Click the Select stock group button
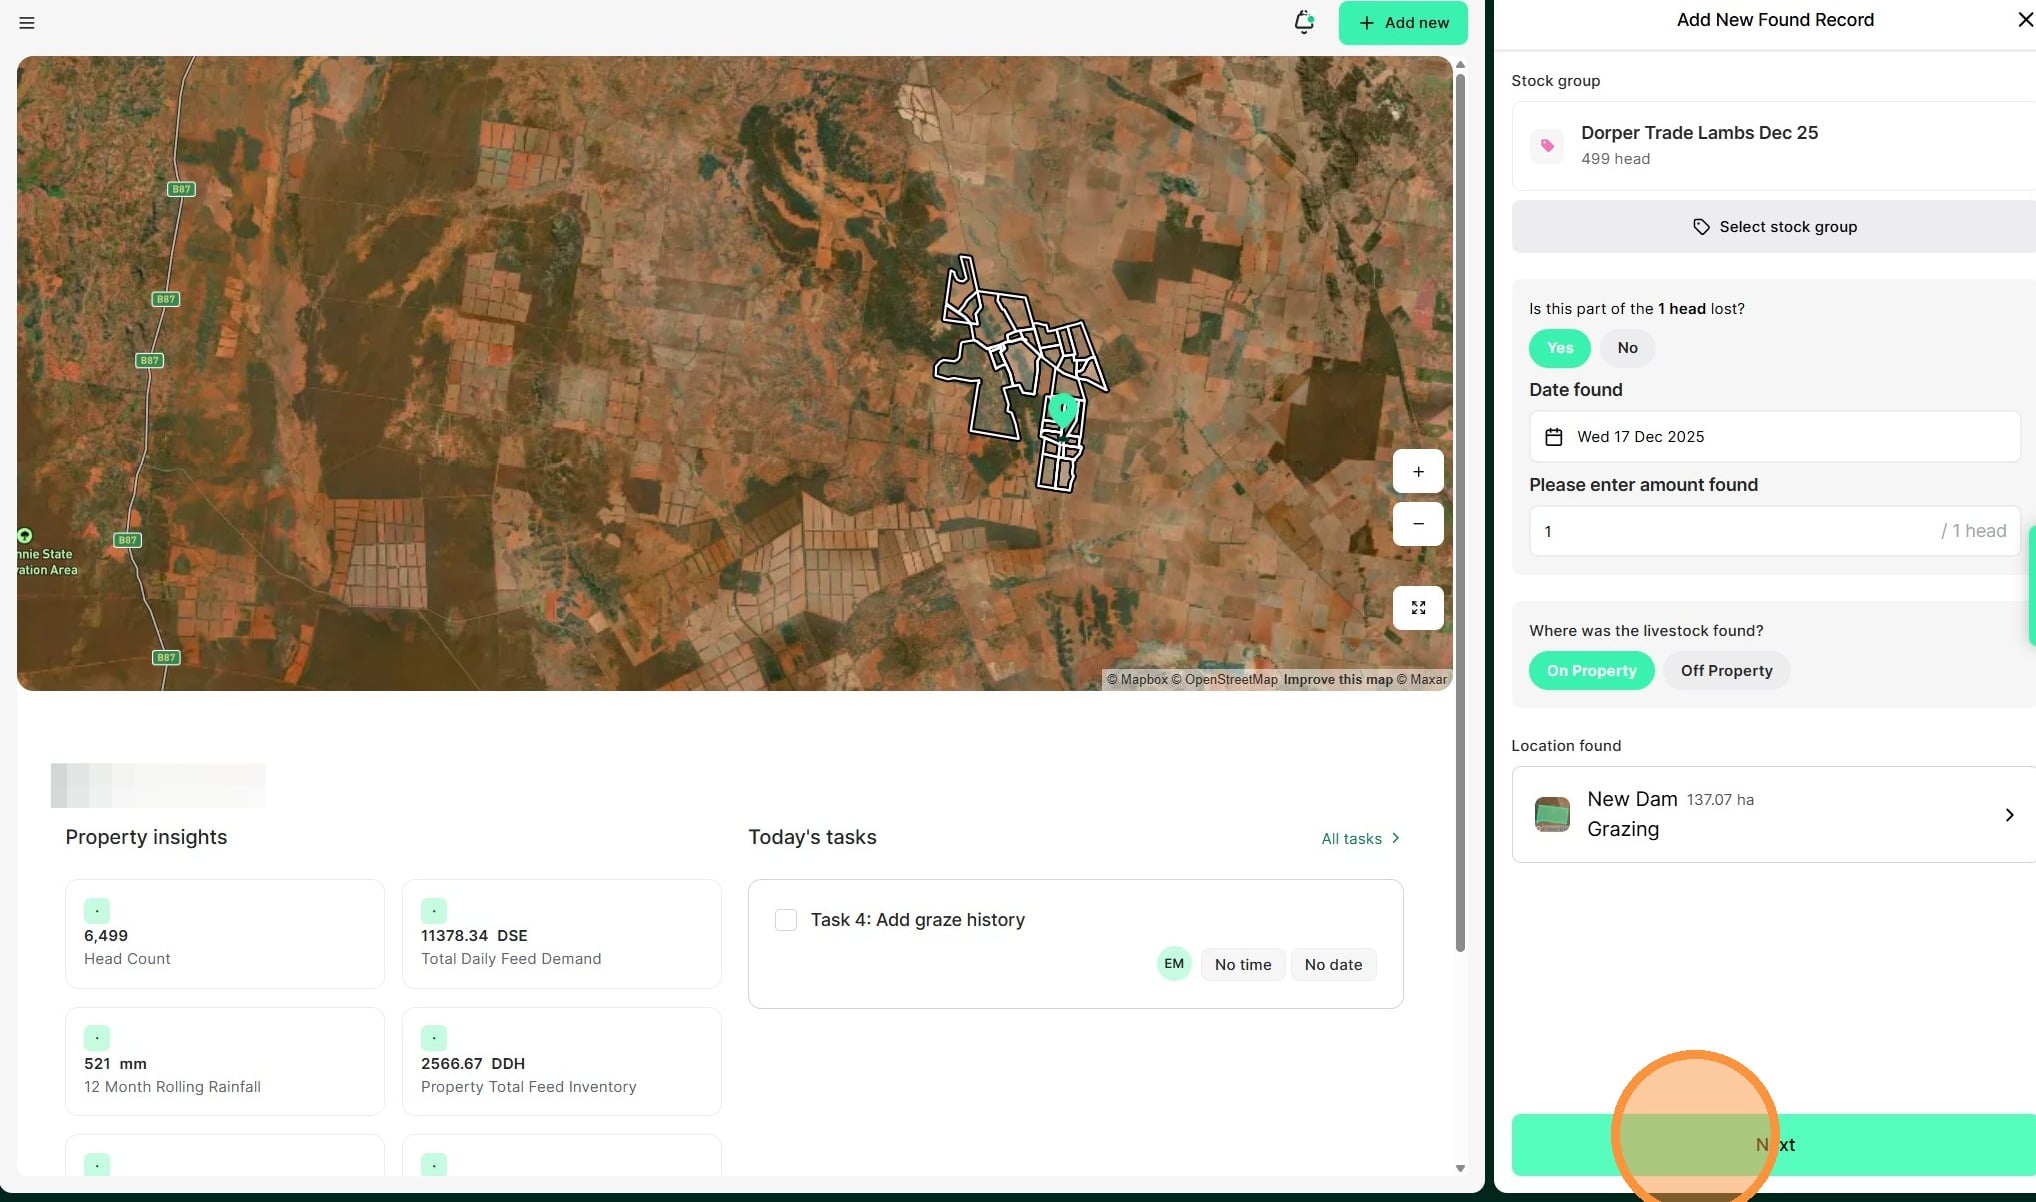The height and width of the screenshot is (1202, 2036). 1773,227
